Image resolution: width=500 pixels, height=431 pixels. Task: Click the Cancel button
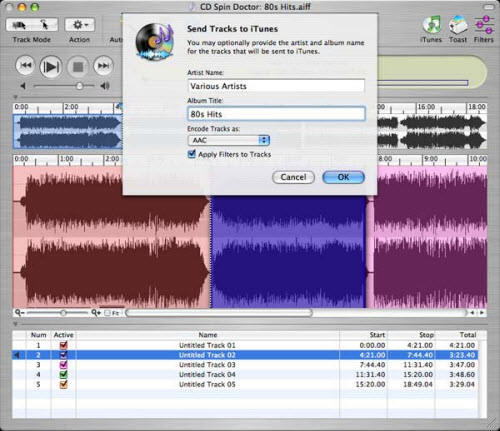293,177
